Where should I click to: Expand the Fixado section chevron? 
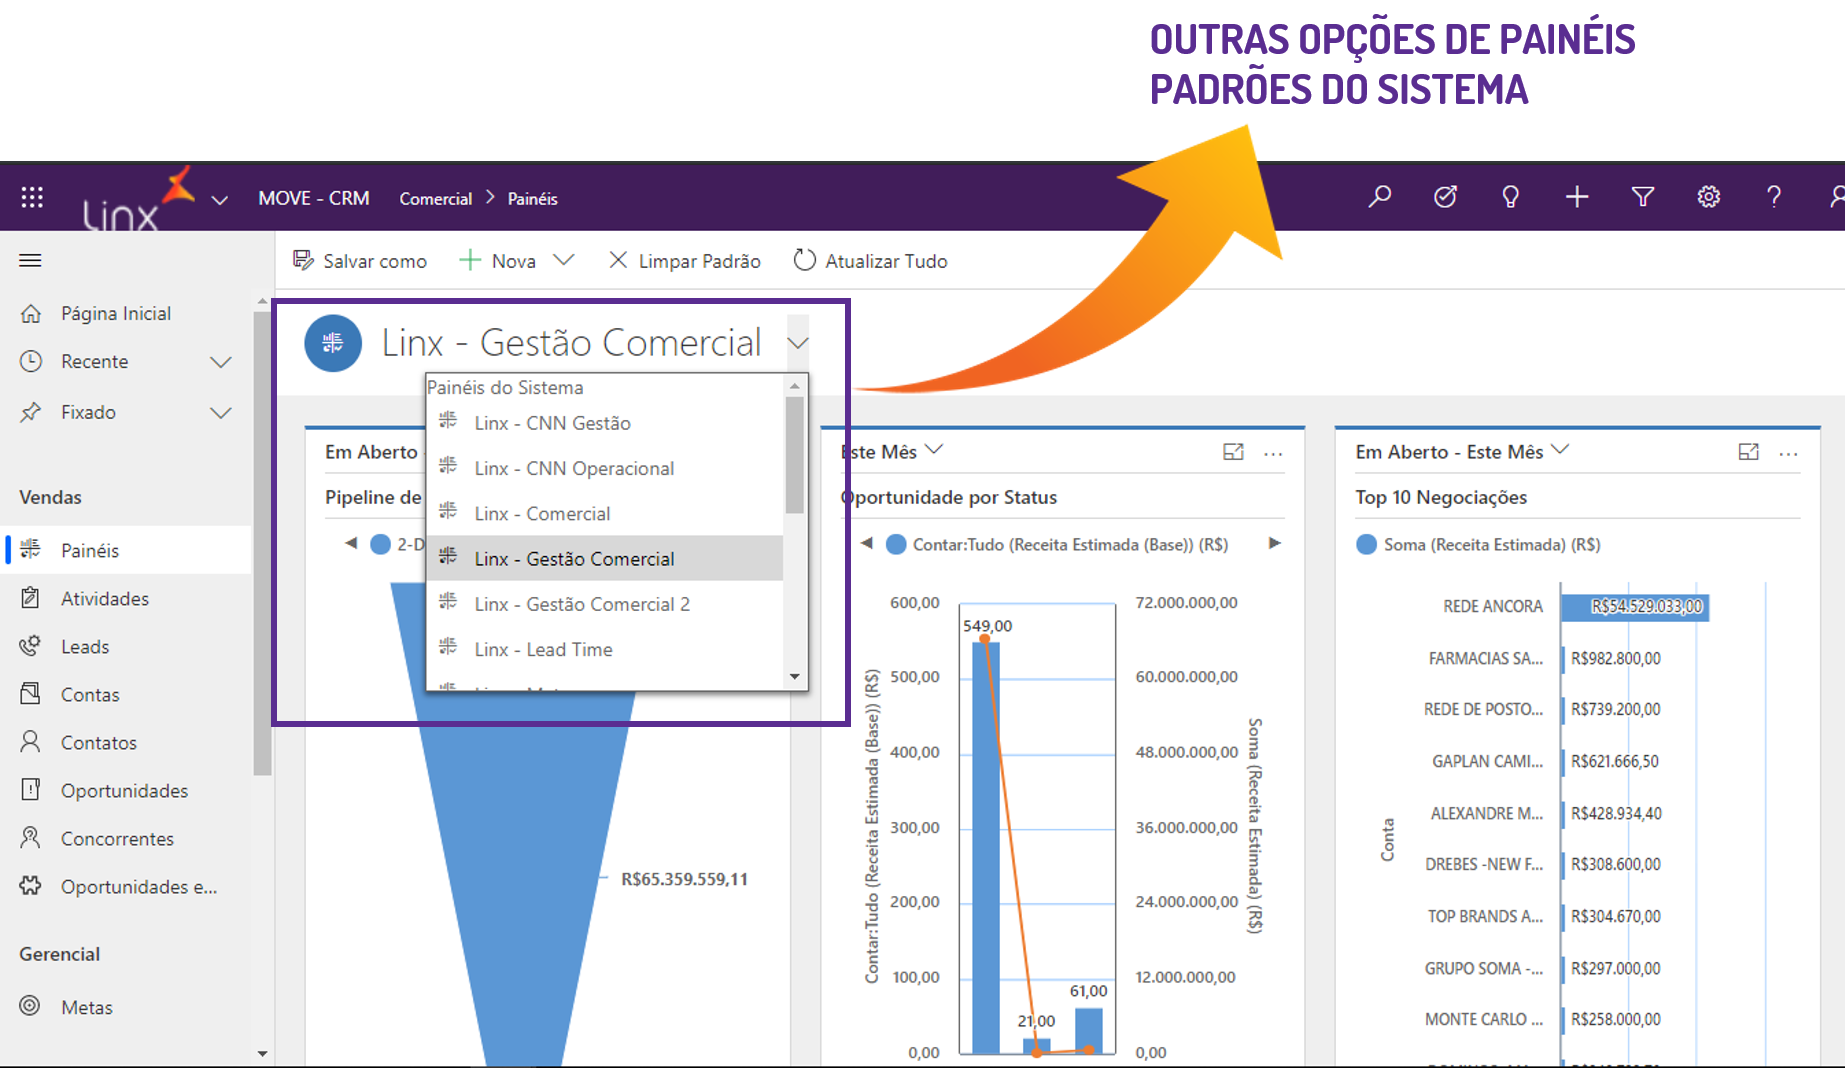click(x=221, y=412)
